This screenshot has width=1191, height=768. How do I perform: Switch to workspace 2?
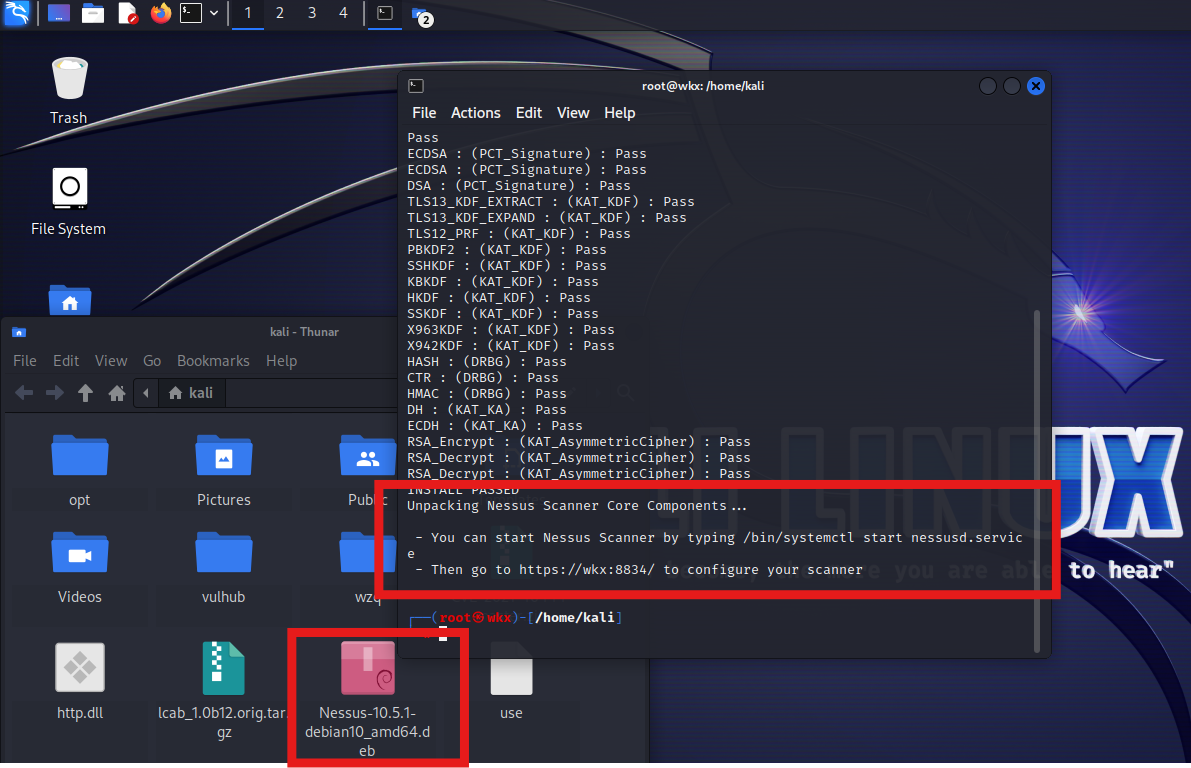coord(280,13)
